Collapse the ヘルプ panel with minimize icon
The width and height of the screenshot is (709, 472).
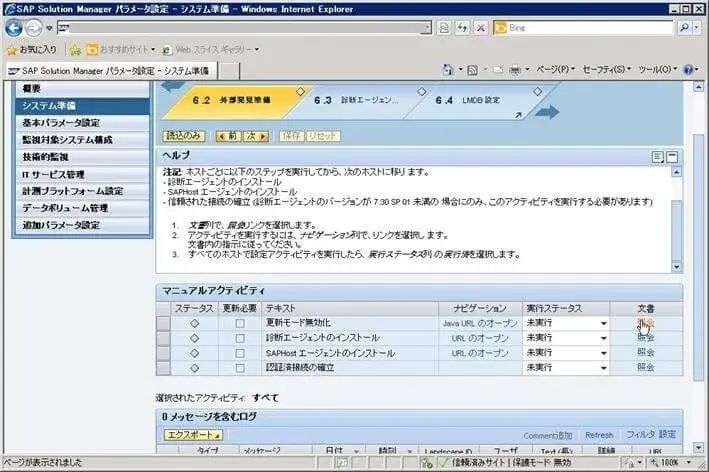(672, 157)
